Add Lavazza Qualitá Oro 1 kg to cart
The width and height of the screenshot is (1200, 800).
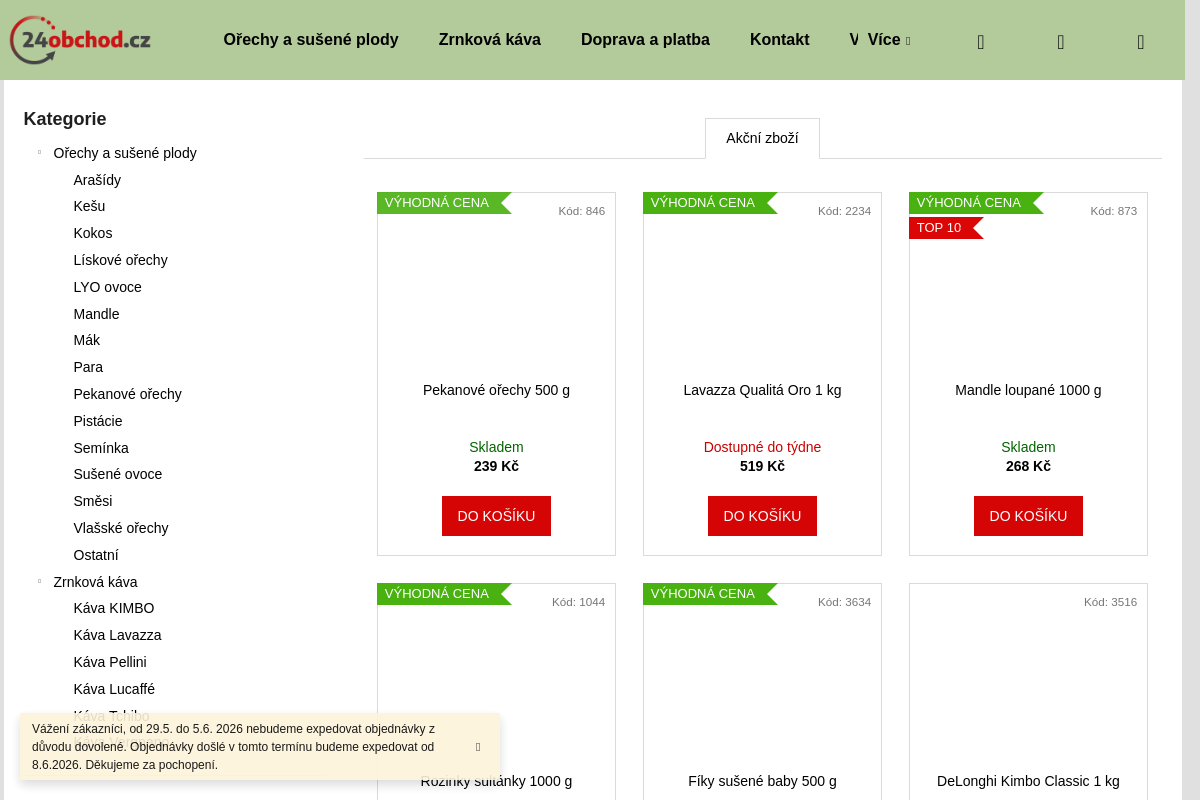pyautogui.click(x=762, y=516)
